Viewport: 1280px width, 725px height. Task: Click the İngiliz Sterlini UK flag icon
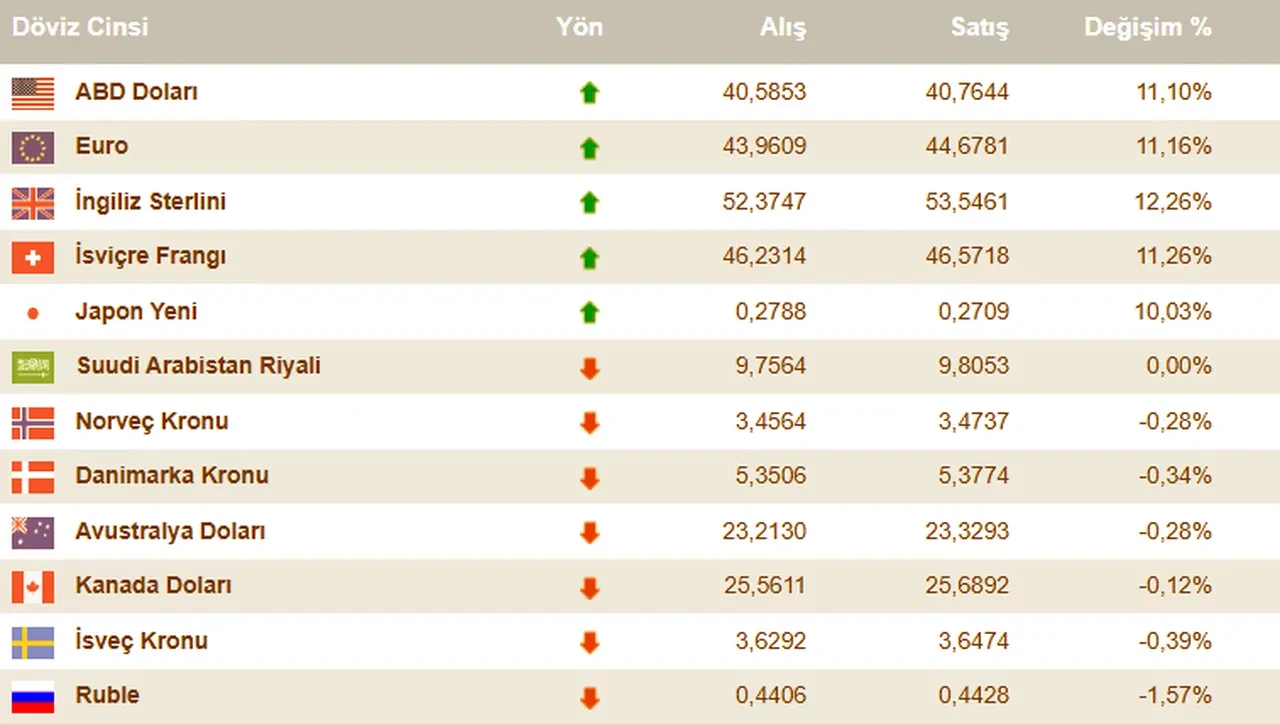(32, 202)
